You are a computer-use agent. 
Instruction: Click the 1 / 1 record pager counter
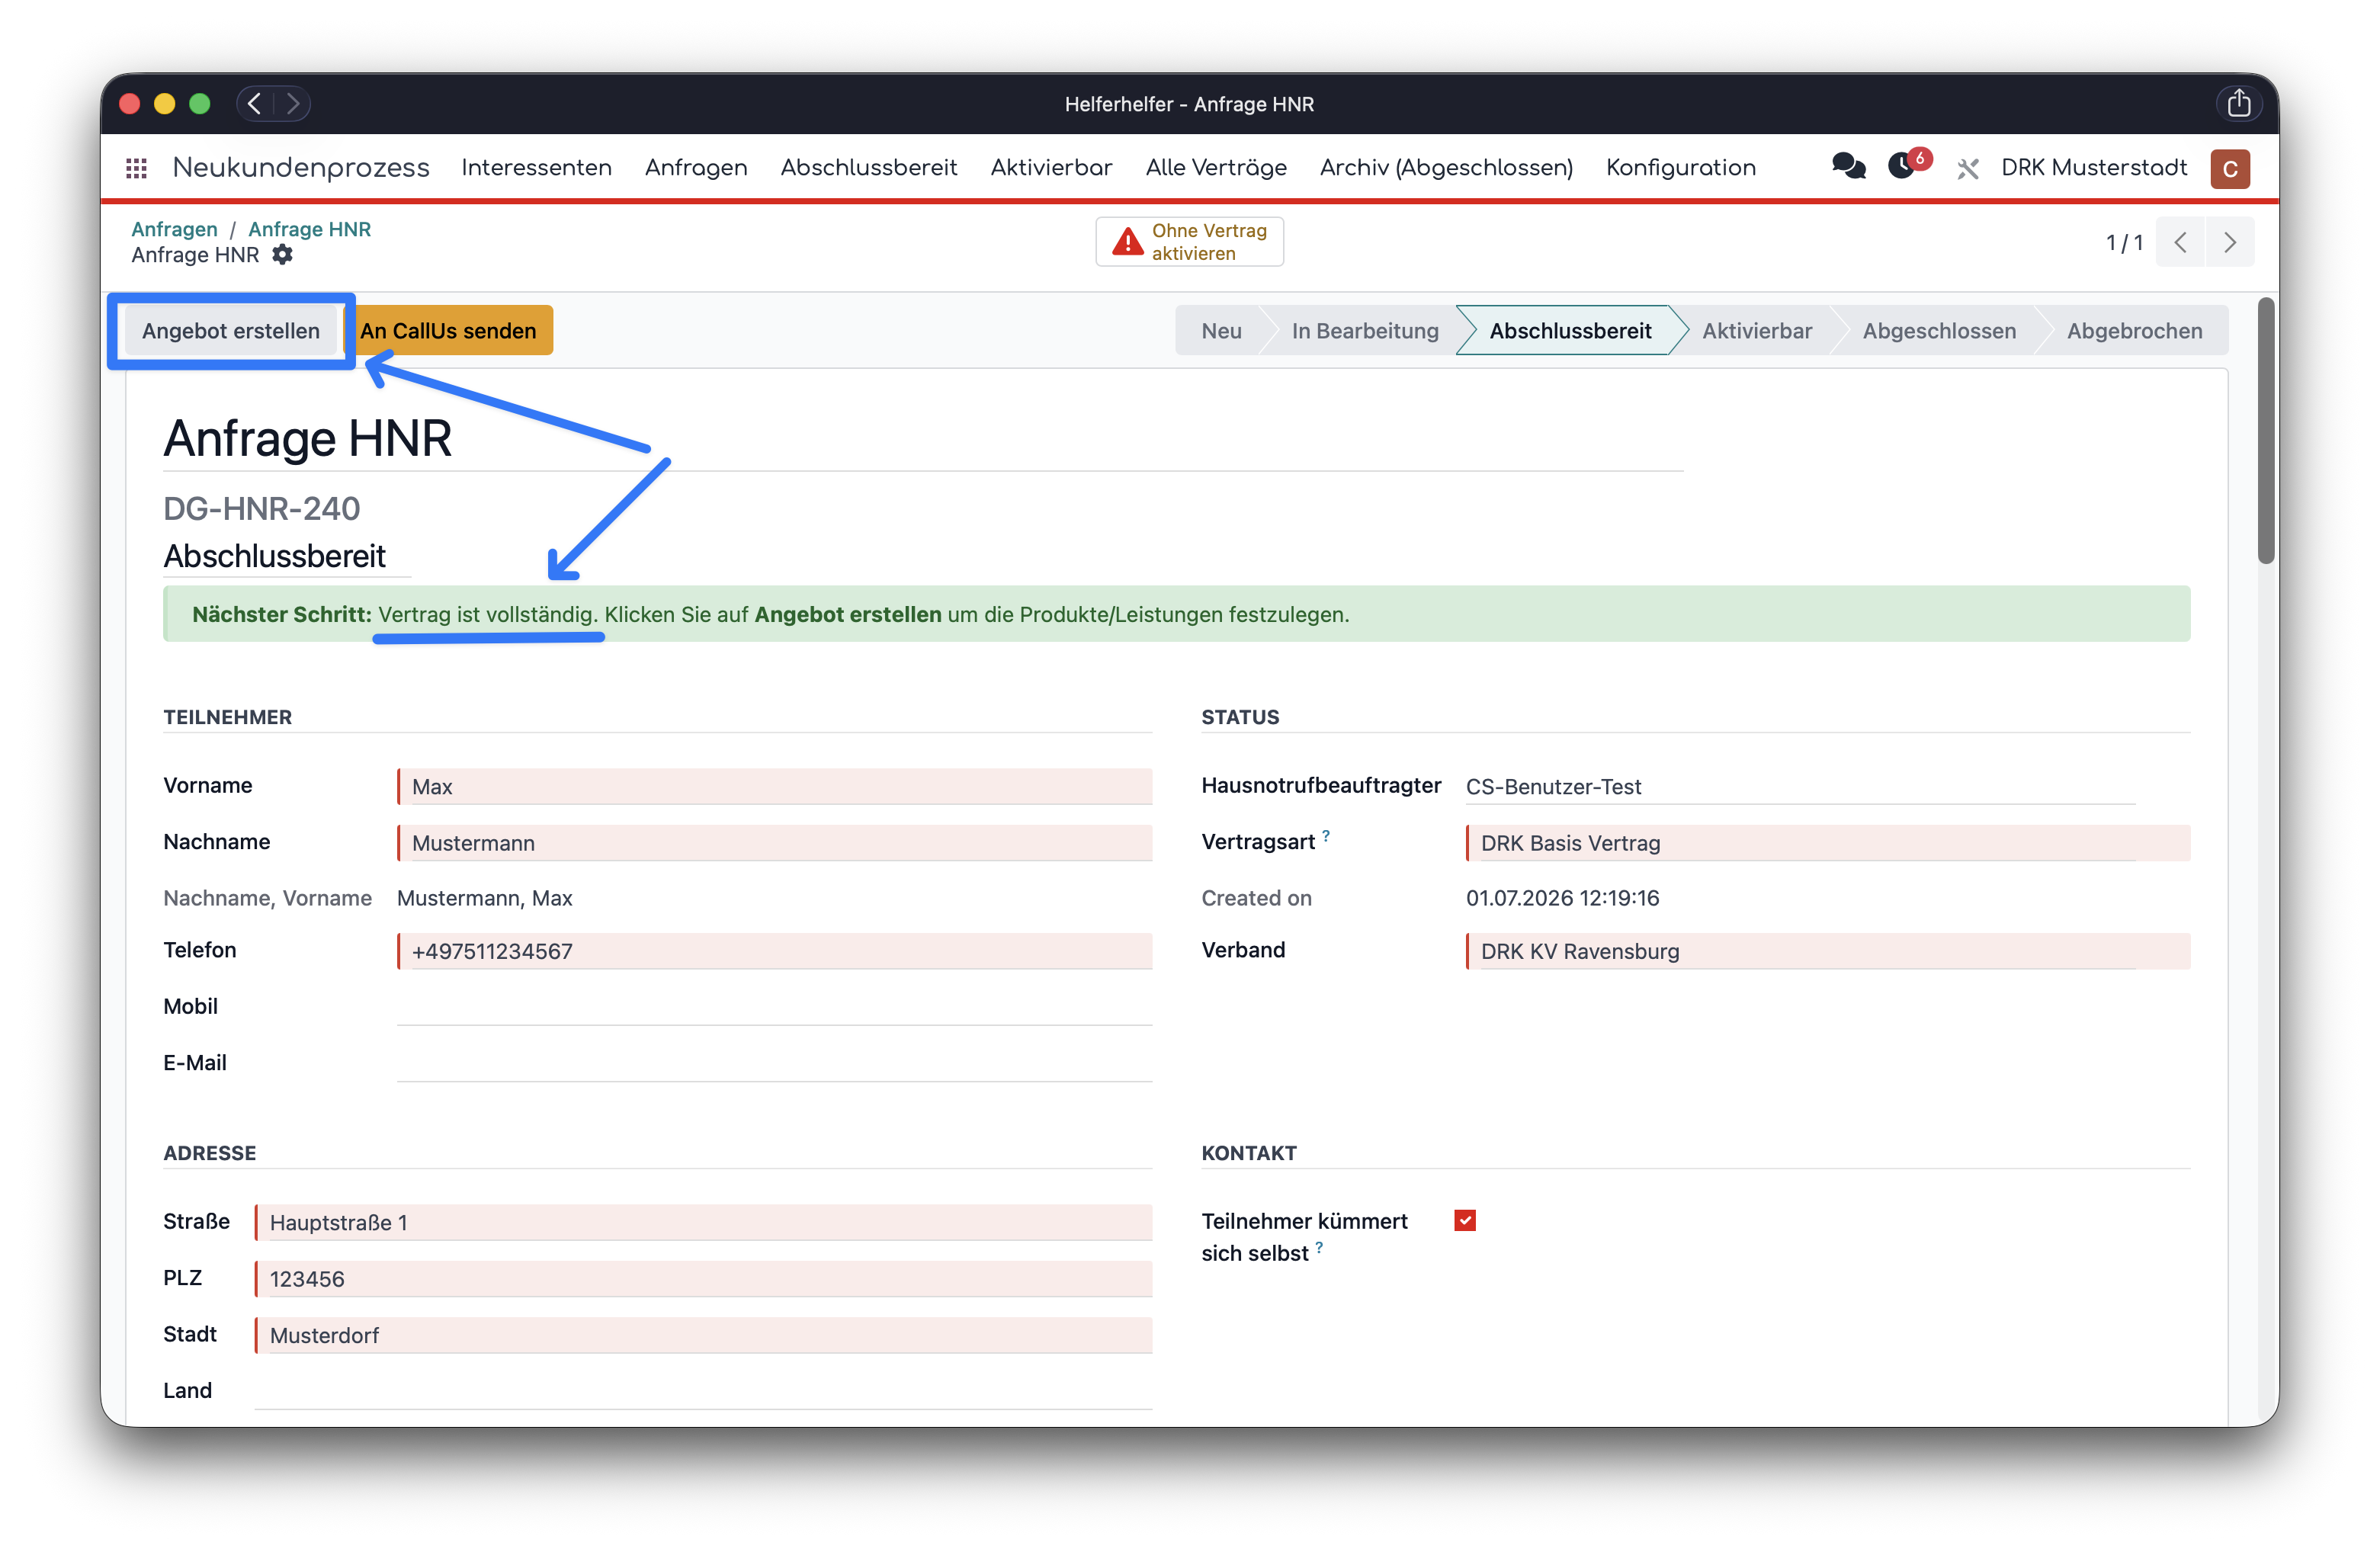point(2124,242)
